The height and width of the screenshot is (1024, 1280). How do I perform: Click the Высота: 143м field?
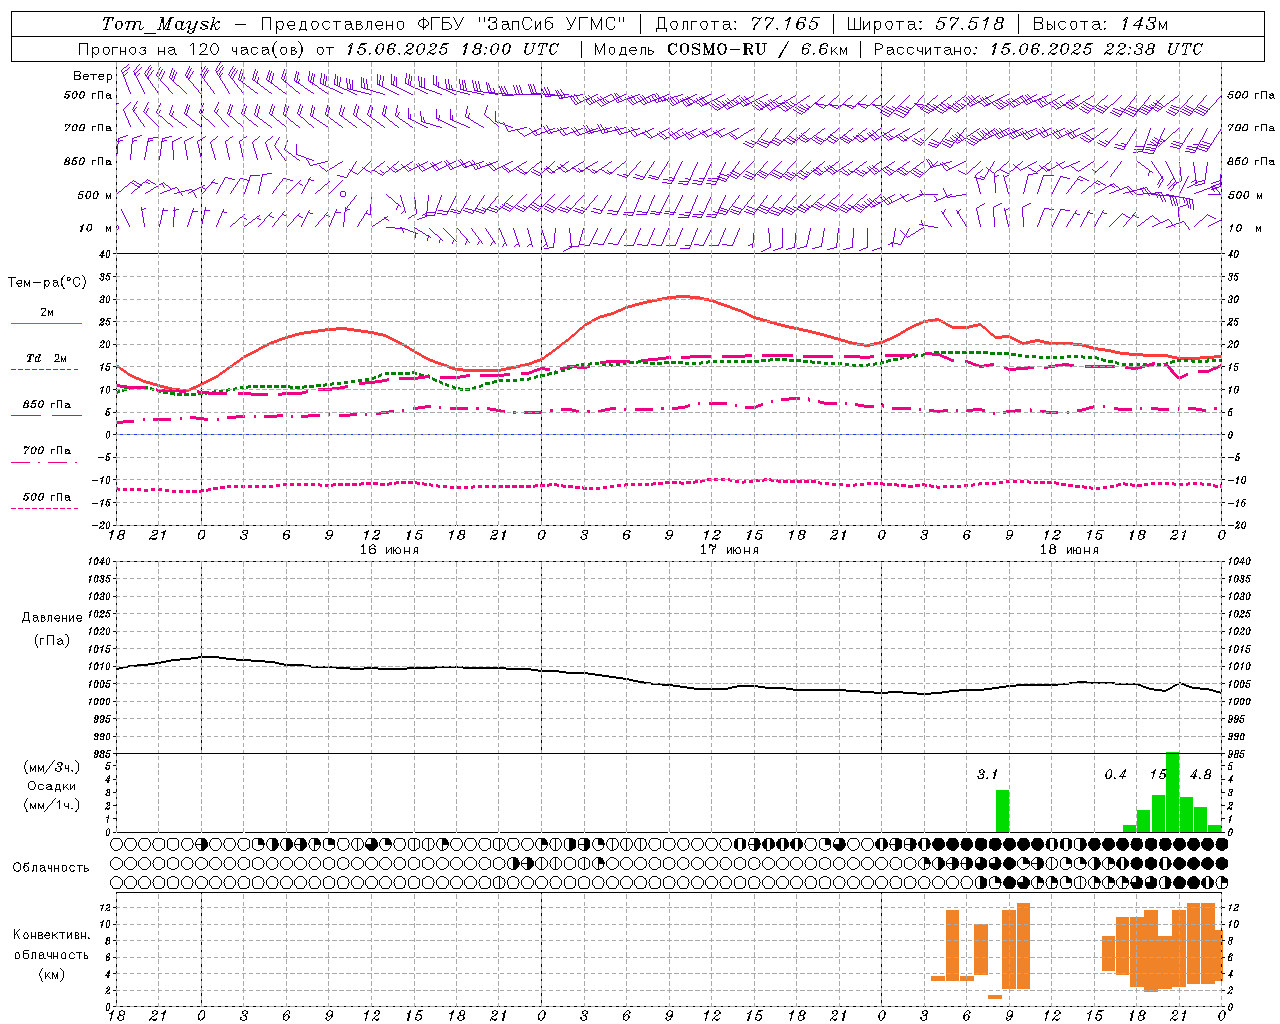(x=1100, y=24)
